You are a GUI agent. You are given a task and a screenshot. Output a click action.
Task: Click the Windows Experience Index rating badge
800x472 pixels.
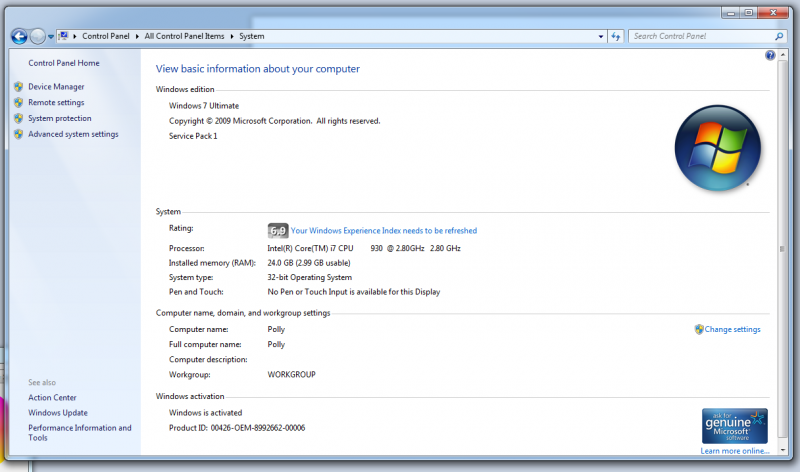278,230
